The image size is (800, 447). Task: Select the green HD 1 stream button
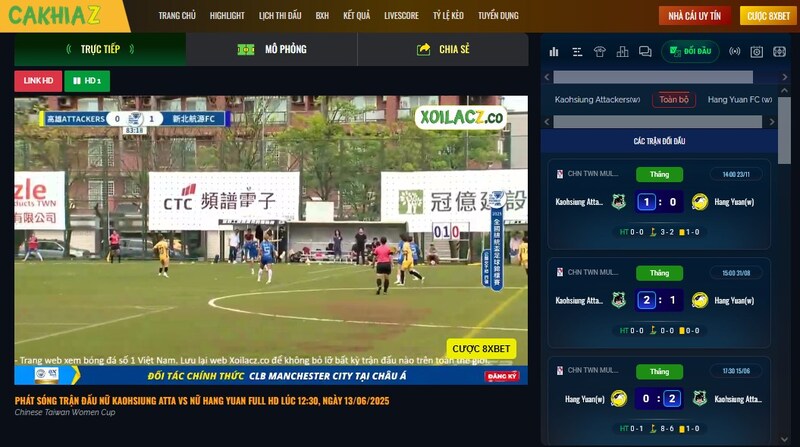87,81
